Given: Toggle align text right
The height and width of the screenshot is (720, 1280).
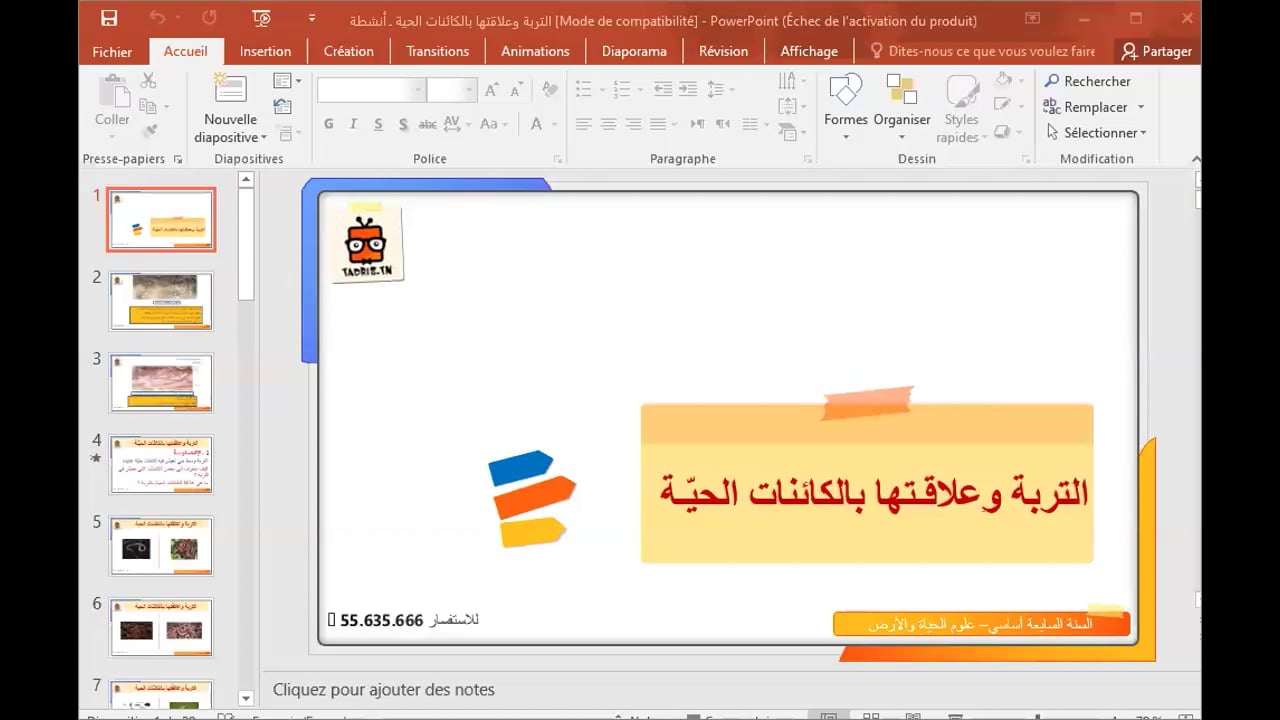Looking at the screenshot, I should click(633, 124).
